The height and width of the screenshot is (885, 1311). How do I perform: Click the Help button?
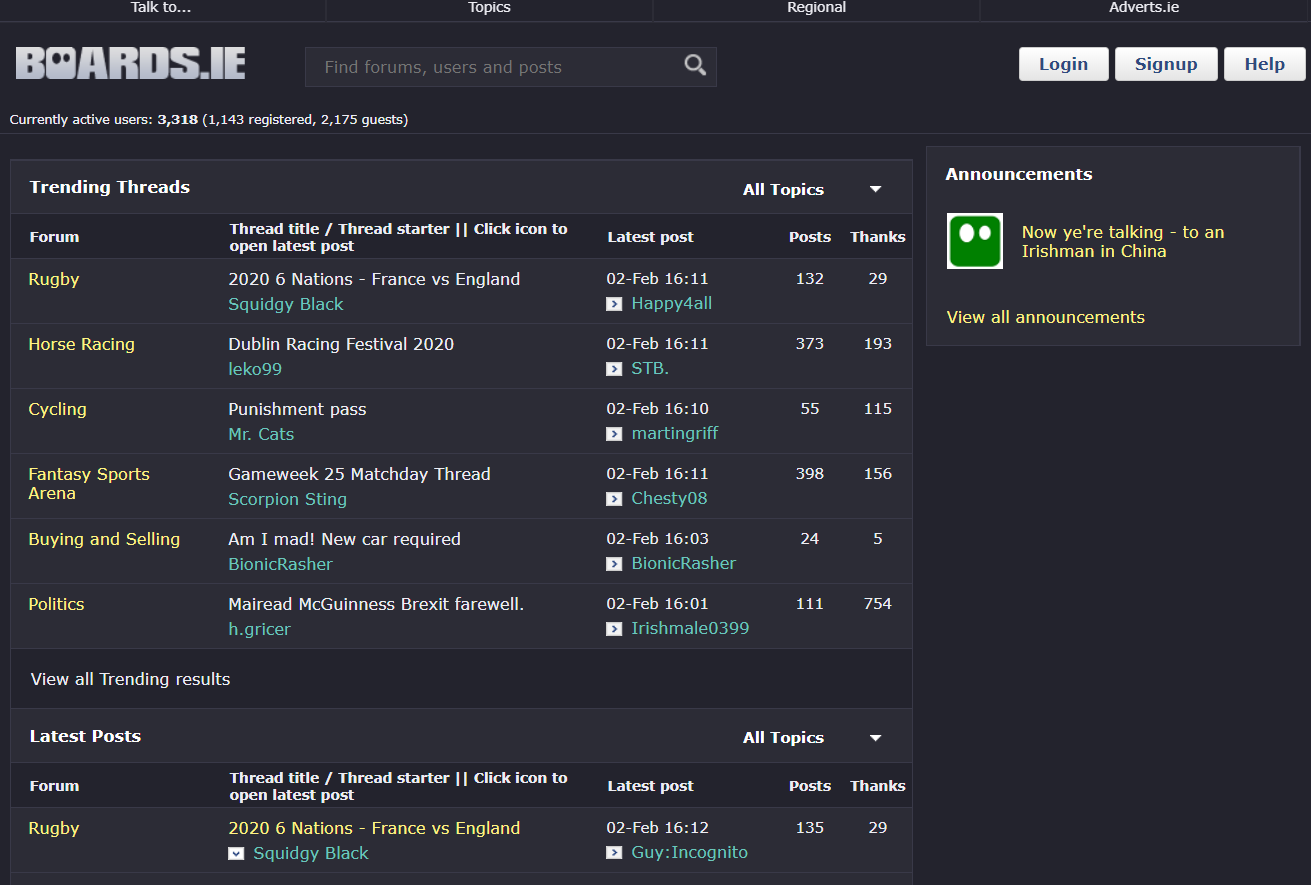point(1265,64)
